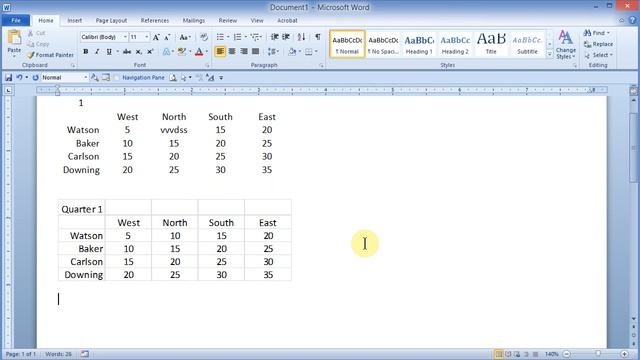Apply superscript formatting

tap(150, 51)
